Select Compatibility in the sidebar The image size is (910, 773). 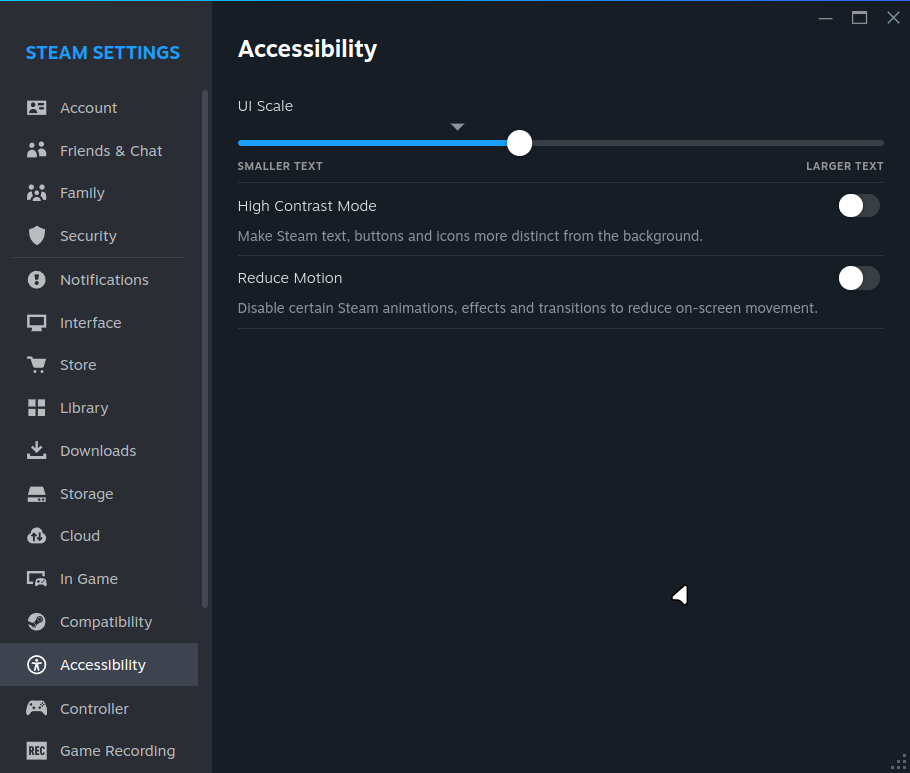tap(105, 622)
